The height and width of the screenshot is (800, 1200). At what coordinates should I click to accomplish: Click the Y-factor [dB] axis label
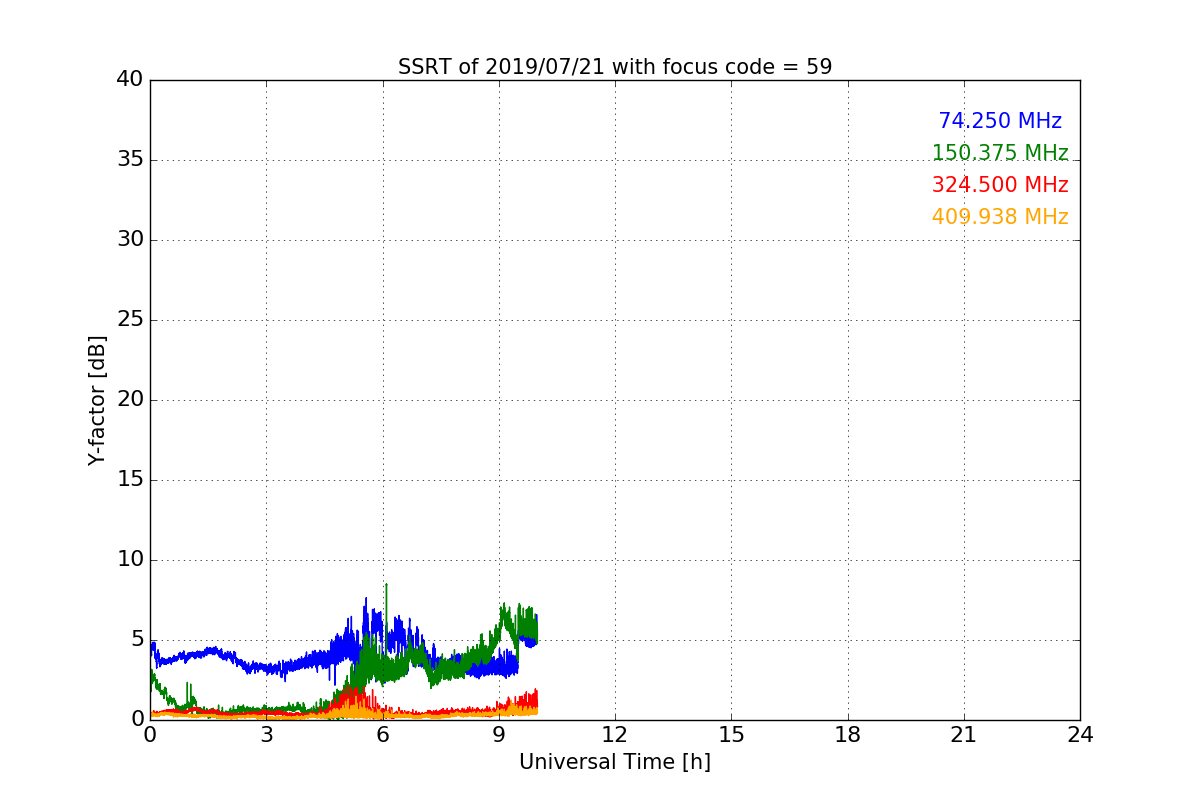96,400
